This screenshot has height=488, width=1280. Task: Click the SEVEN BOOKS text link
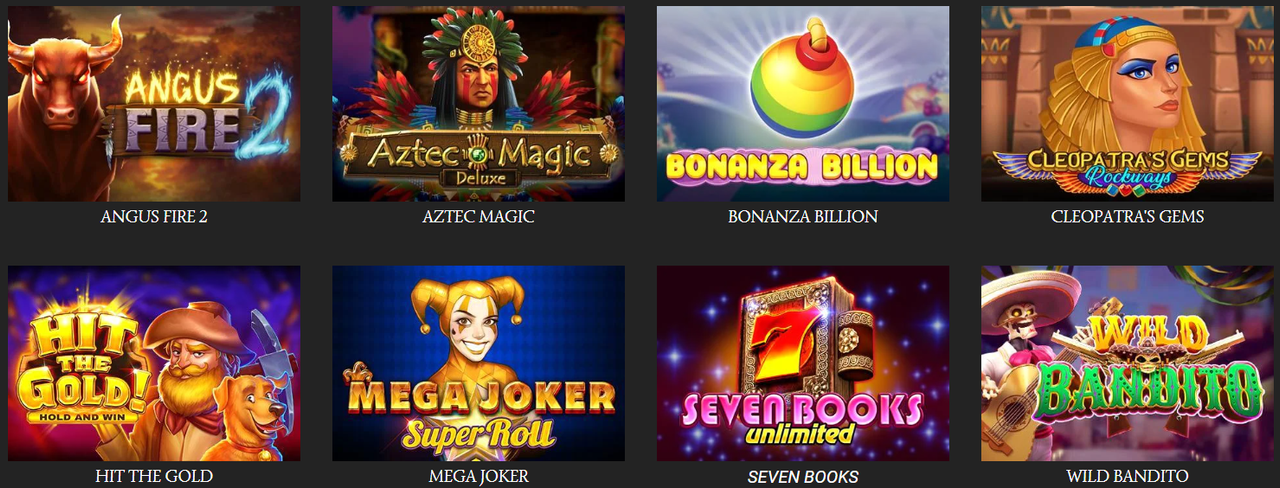pyautogui.click(x=803, y=477)
